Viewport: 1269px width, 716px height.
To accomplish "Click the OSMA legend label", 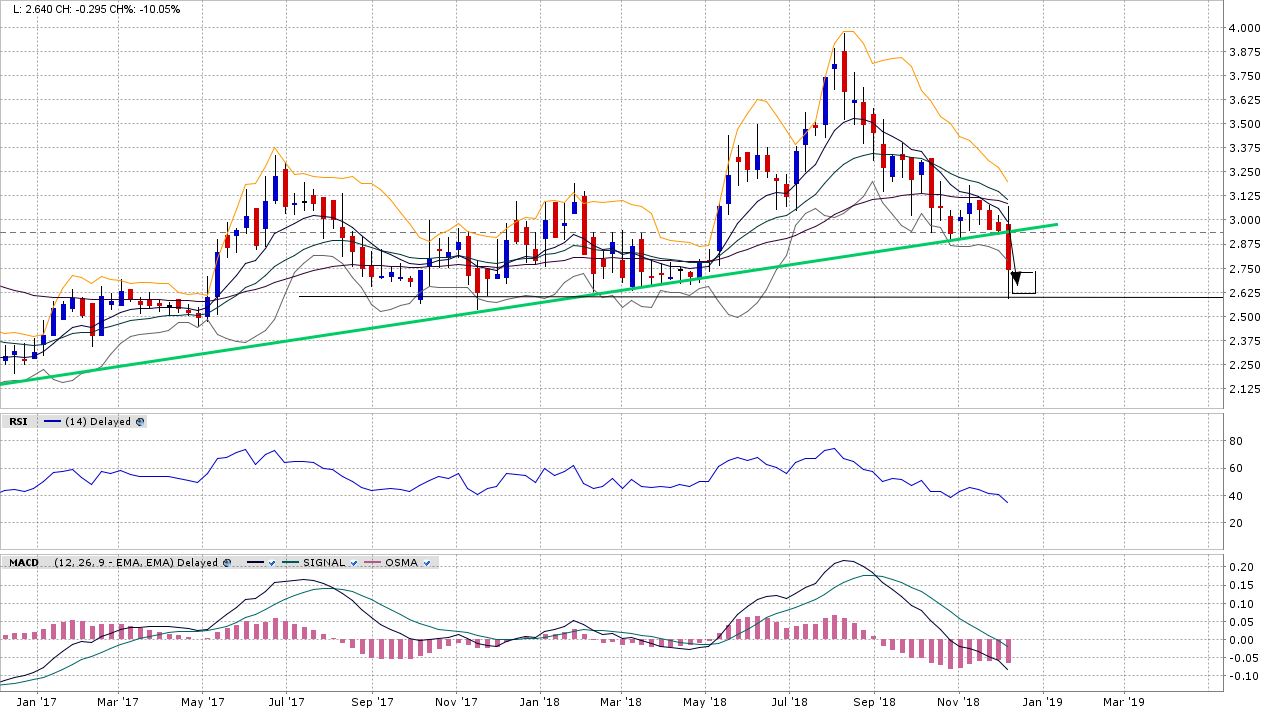I will pyautogui.click(x=401, y=563).
